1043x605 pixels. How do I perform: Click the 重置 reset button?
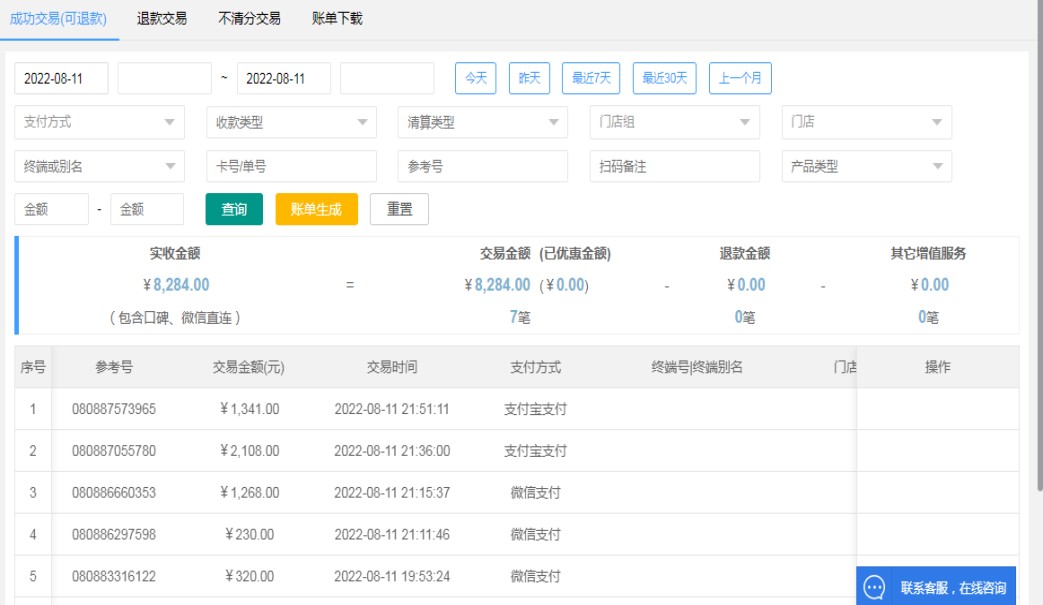(399, 209)
